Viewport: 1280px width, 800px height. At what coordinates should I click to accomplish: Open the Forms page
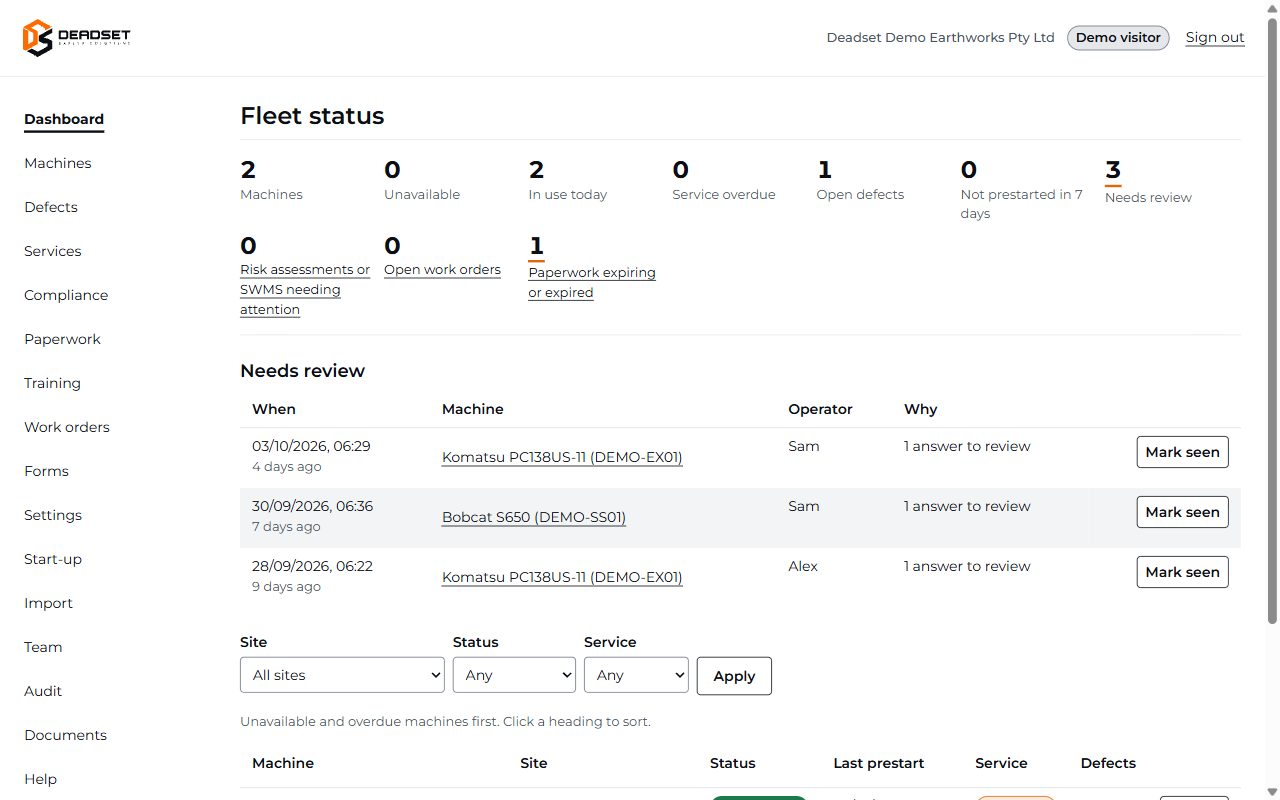point(46,471)
